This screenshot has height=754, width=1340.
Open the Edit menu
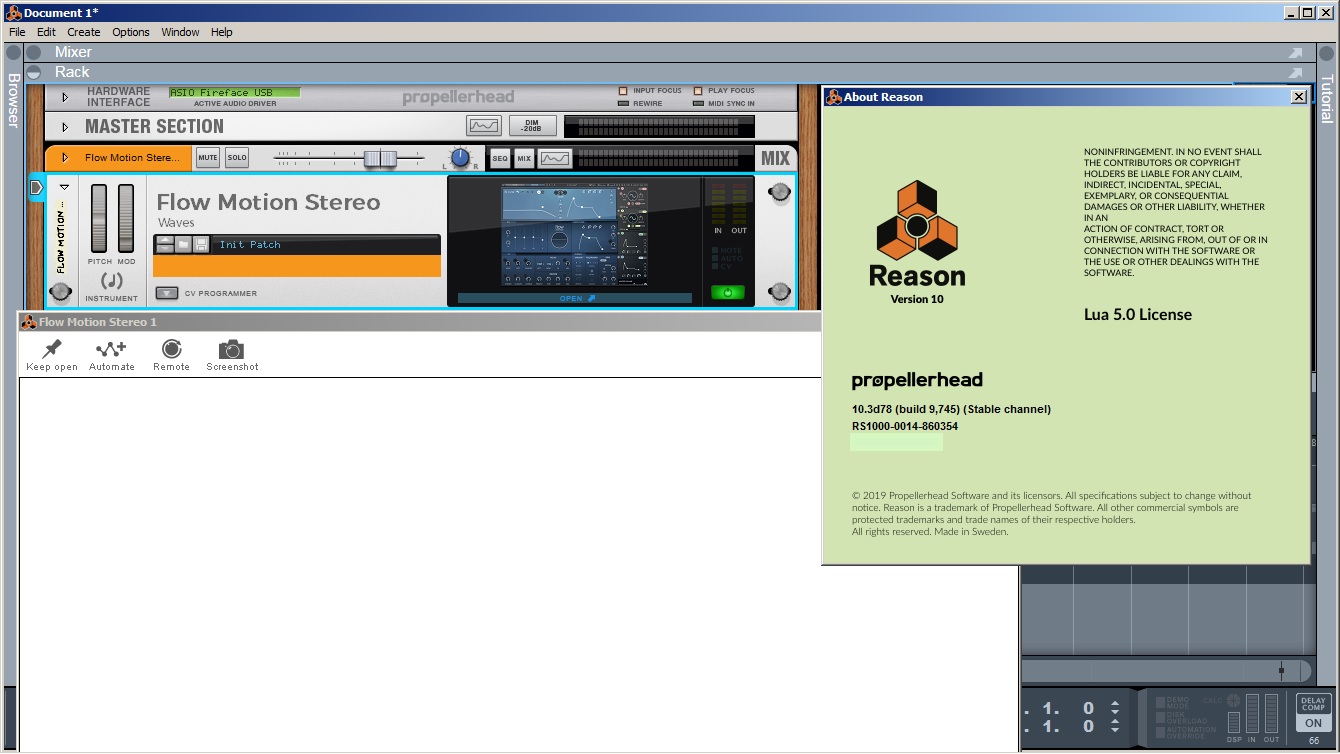coord(46,32)
